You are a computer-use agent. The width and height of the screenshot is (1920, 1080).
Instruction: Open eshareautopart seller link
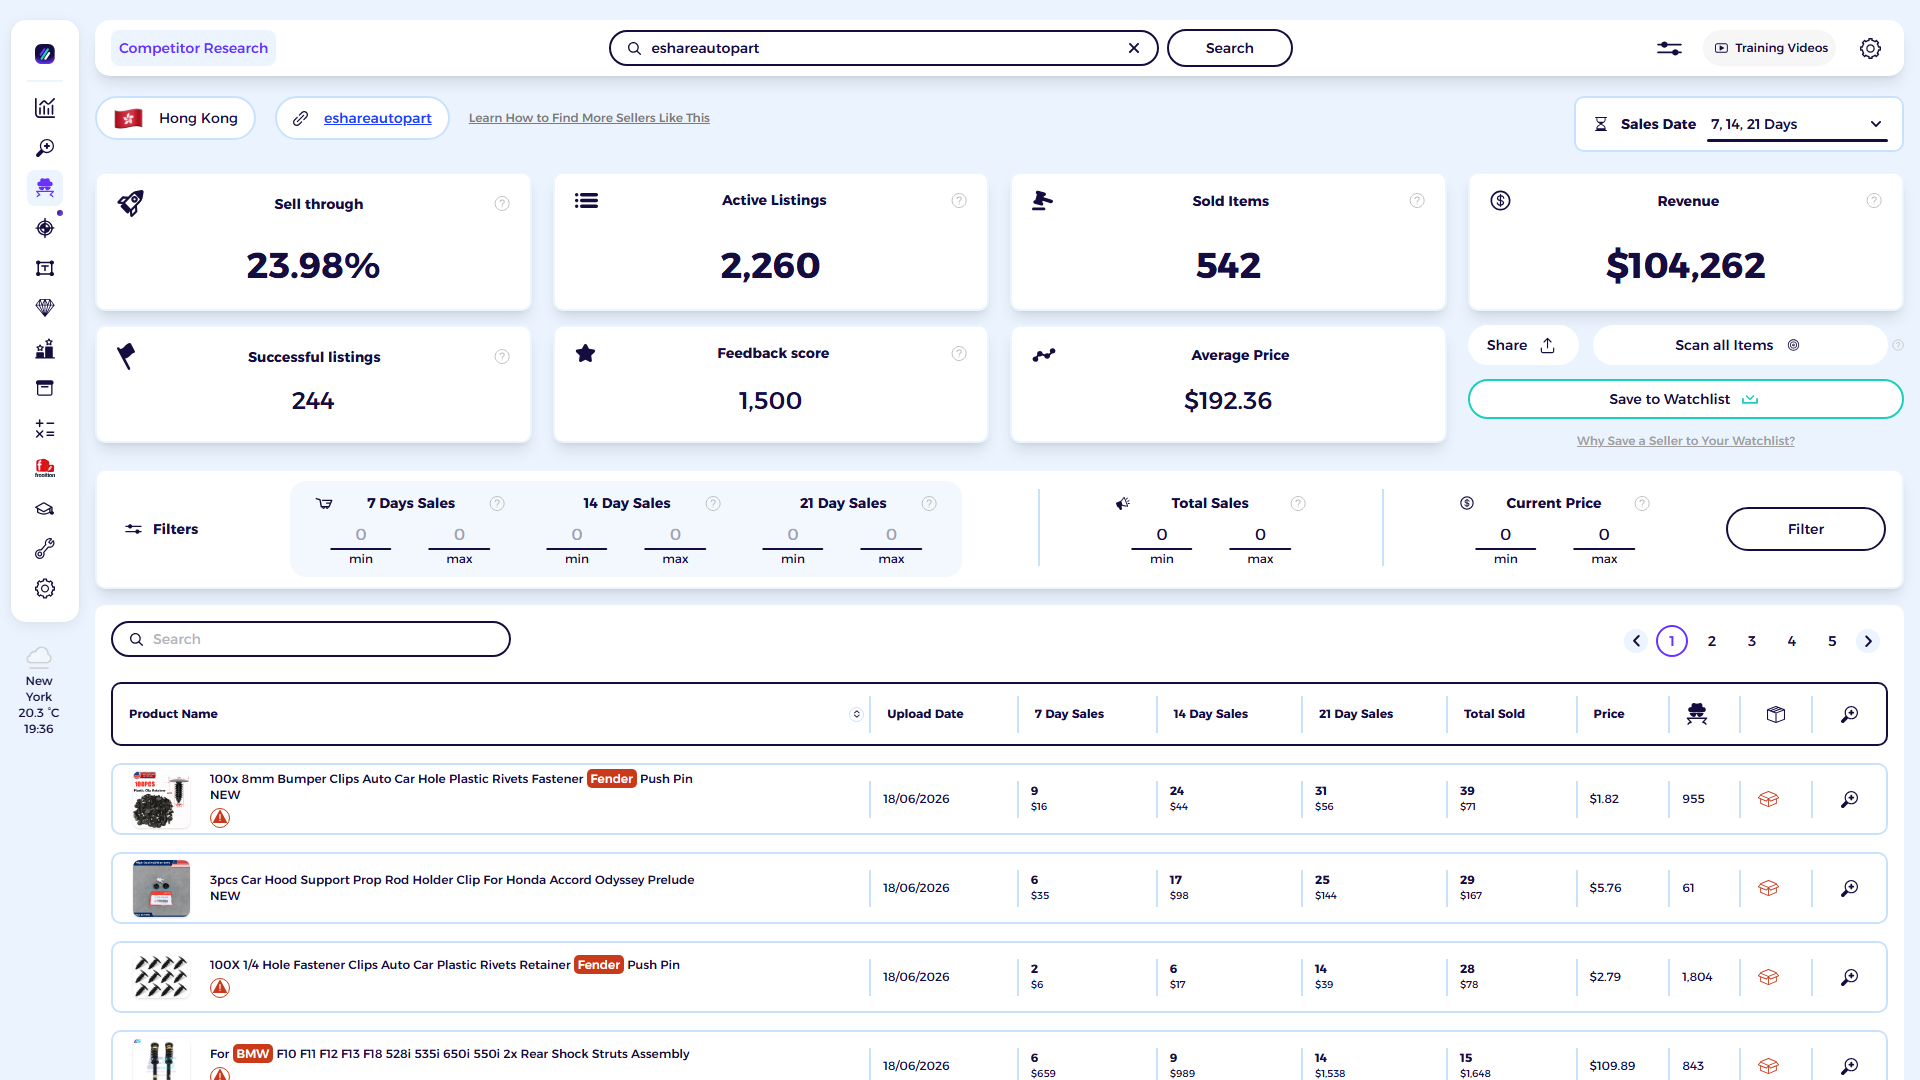pyautogui.click(x=377, y=118)
